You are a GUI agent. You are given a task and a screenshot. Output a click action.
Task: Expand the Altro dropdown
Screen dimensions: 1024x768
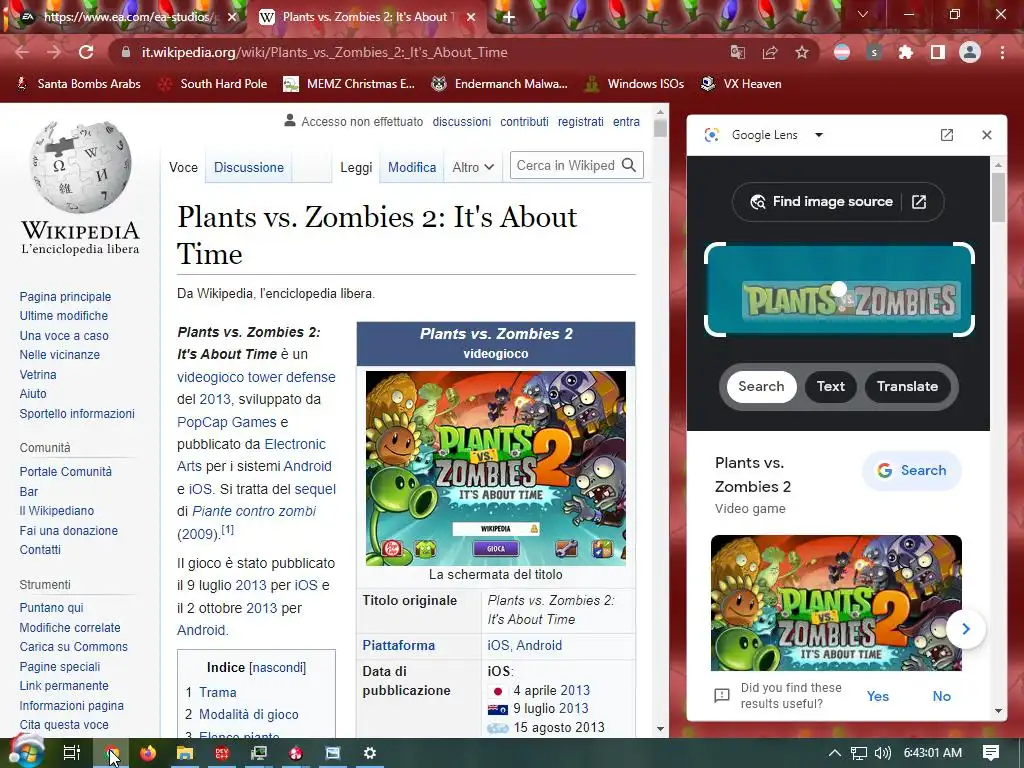pos(473,167)
